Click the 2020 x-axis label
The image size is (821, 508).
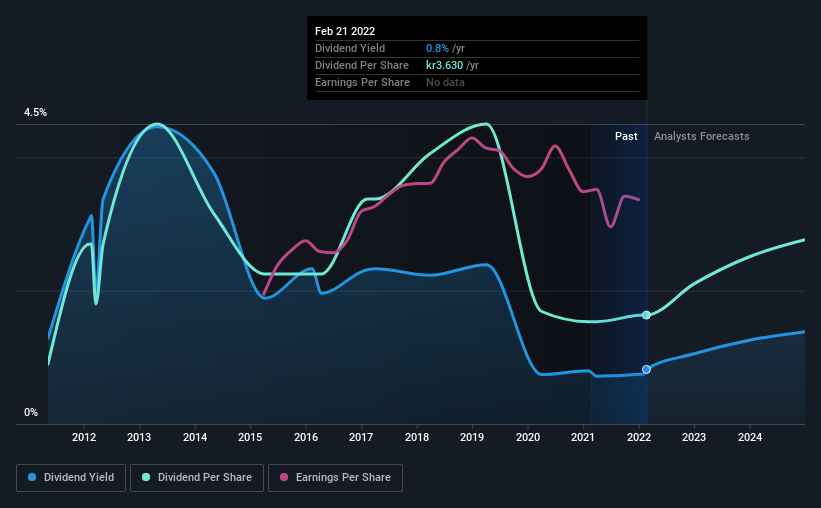528,437
